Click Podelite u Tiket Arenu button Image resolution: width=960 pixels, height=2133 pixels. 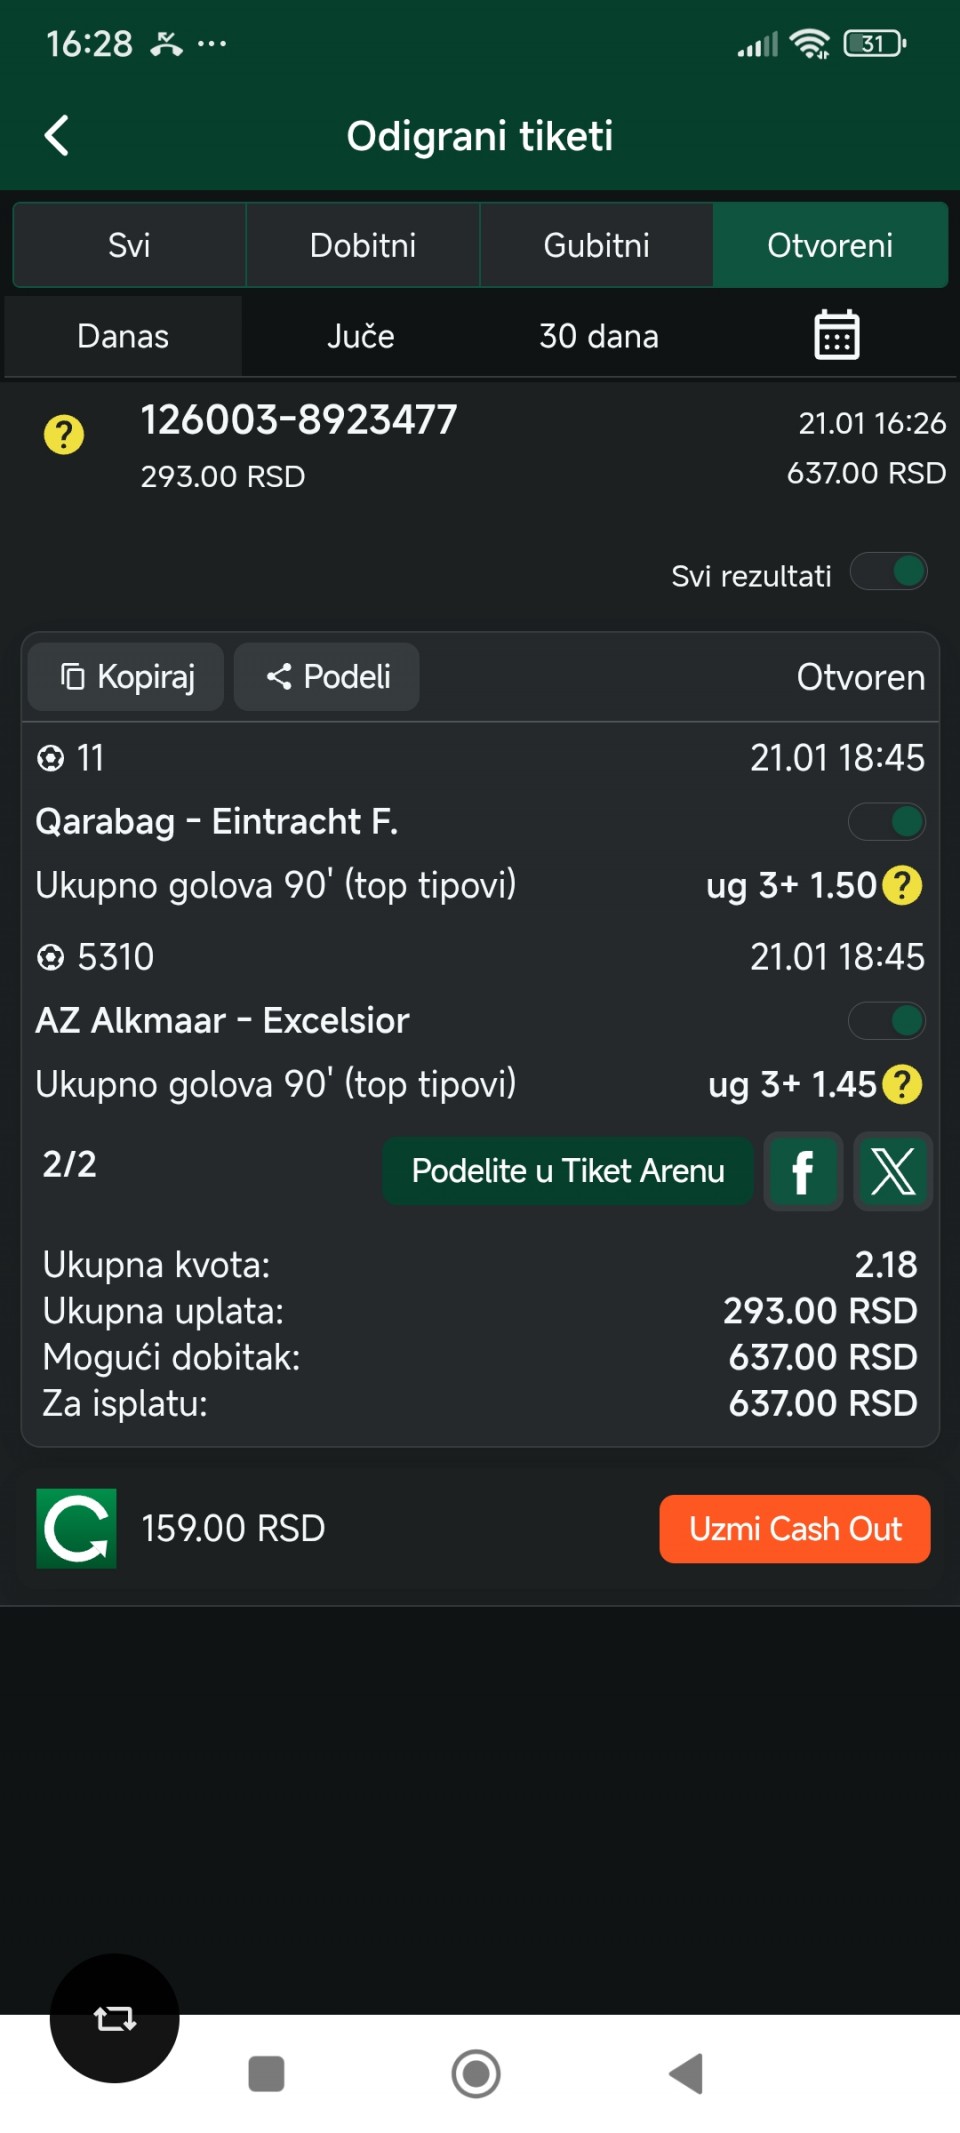(568, 1171)
